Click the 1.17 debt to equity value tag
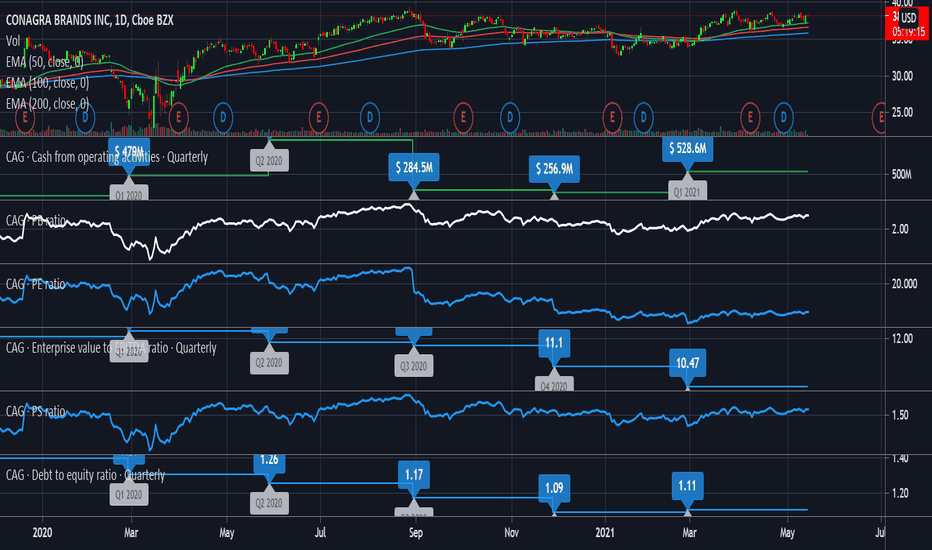 (x=414, y=474)
